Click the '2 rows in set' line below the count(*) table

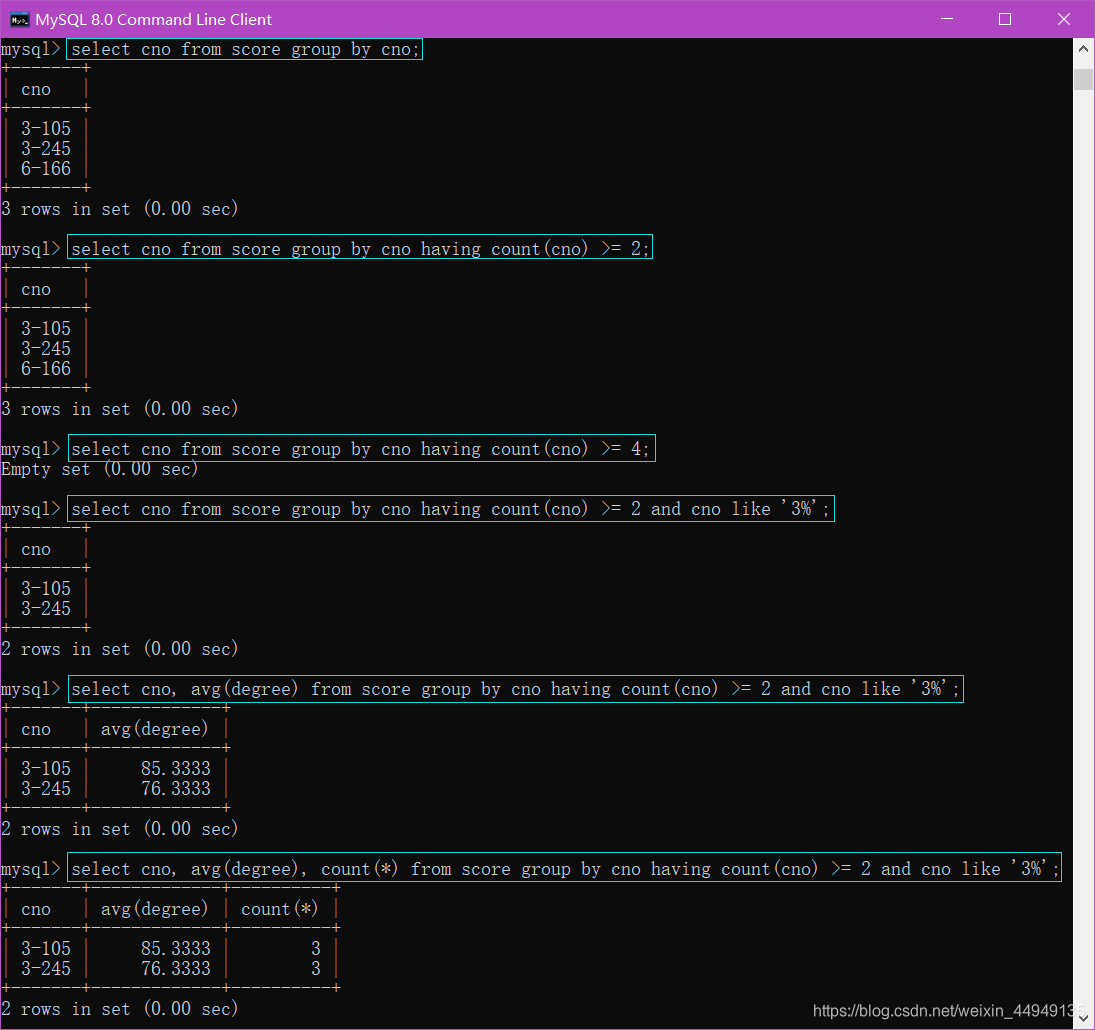120,1009
